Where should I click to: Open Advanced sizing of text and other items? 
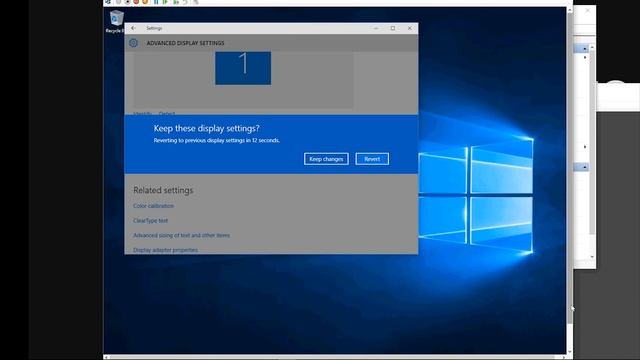pos(181,235)
